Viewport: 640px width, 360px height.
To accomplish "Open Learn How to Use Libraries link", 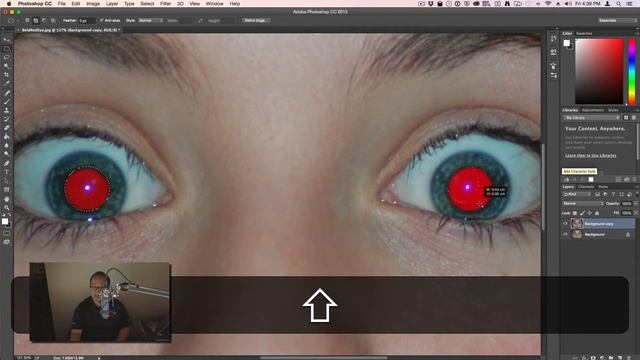I will (591, 156).
